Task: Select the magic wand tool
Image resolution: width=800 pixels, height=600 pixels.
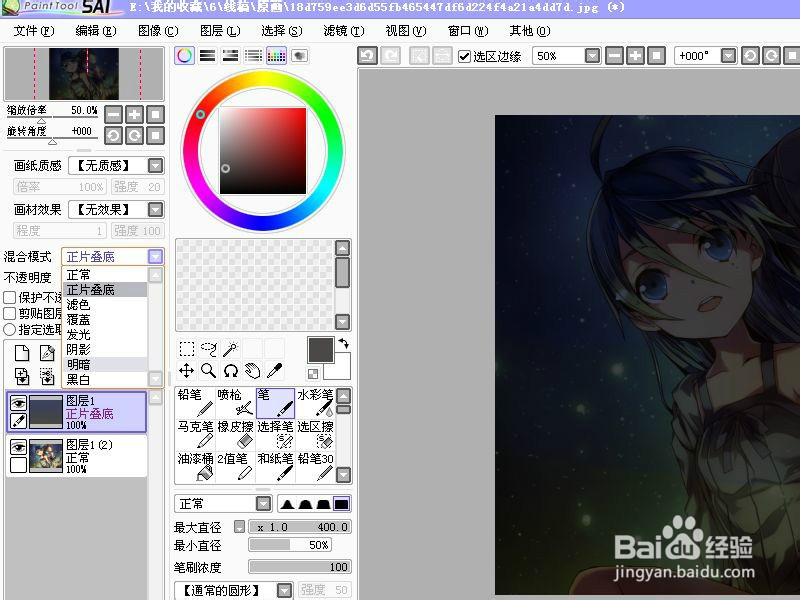Action: point(231,349)
